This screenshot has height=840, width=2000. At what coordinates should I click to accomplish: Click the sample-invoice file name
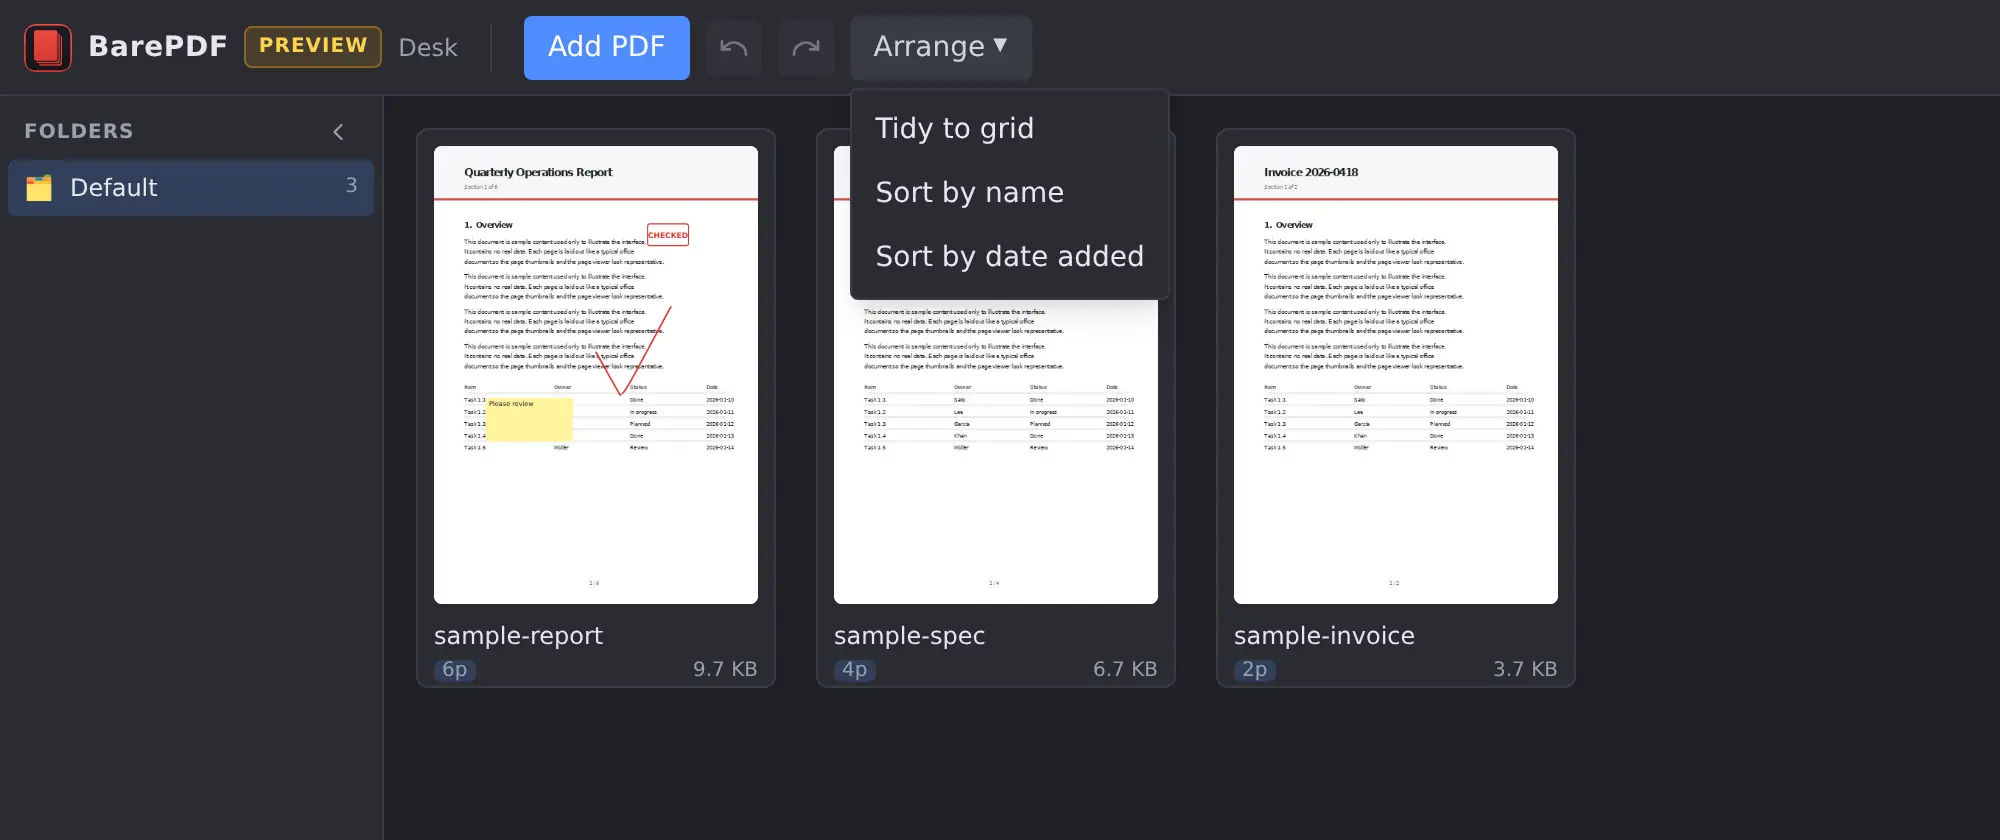1324,636
